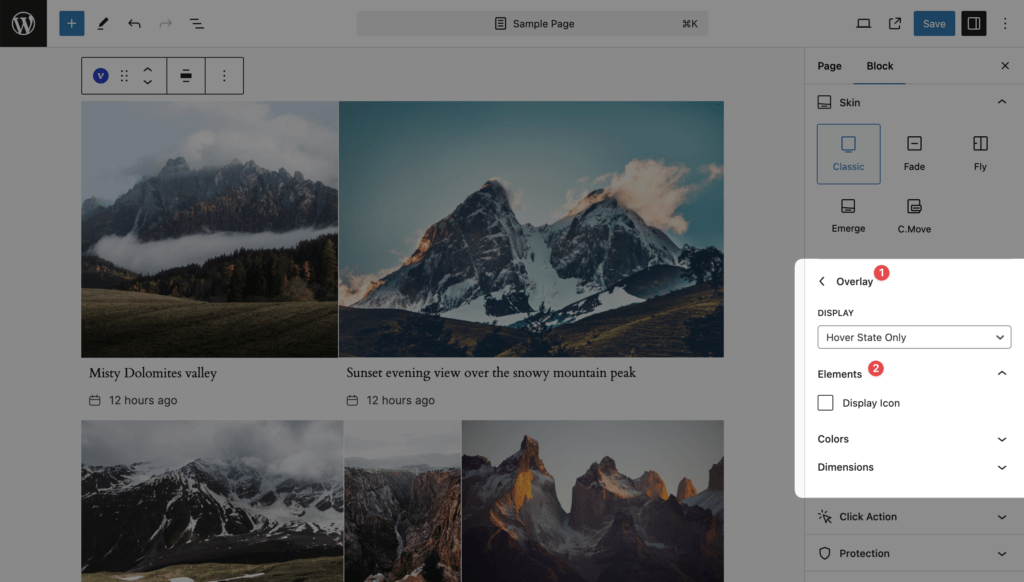The image size is (1024, 582).
Task: Open Document Overview list view icon
Action: point(197,23)
